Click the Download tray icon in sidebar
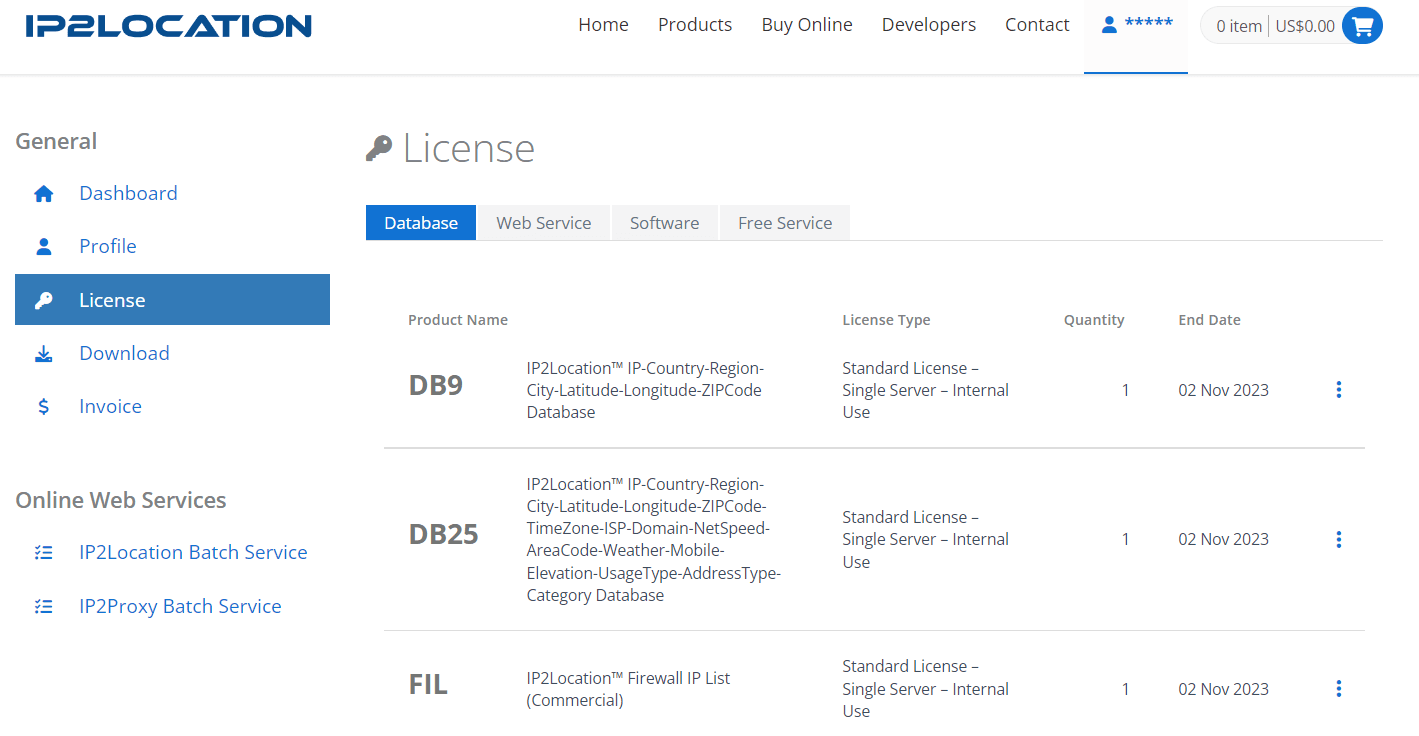 pos(43,354)
